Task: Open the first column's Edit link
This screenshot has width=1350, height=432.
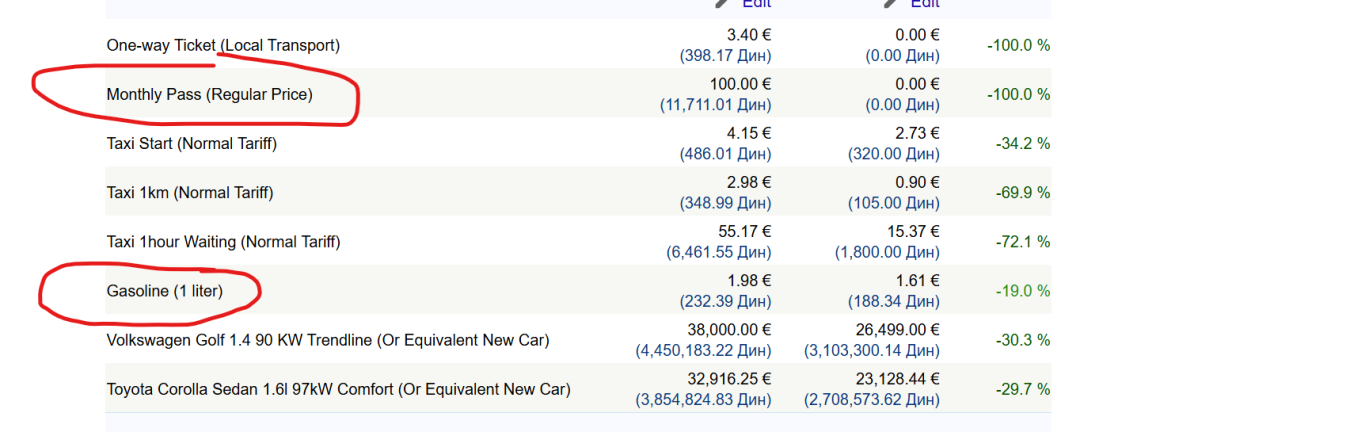Action: (756, 3)
